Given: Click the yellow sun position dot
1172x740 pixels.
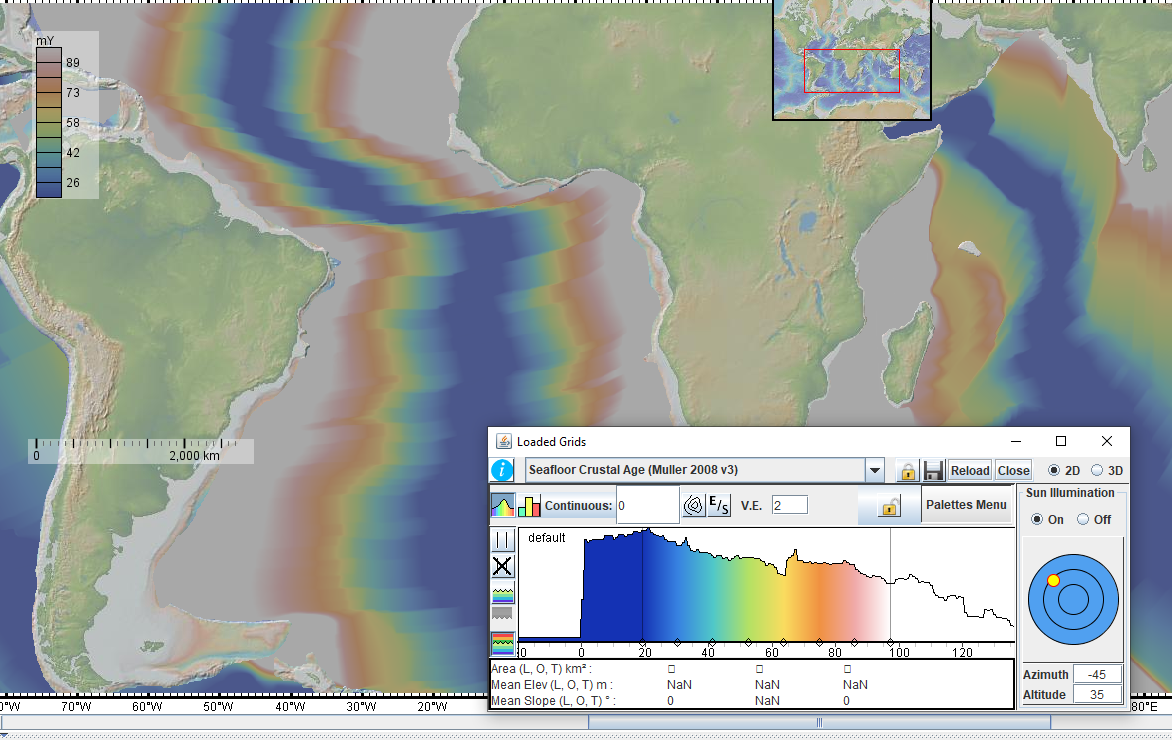Looking at the screenshot, I should point(1053,580).
